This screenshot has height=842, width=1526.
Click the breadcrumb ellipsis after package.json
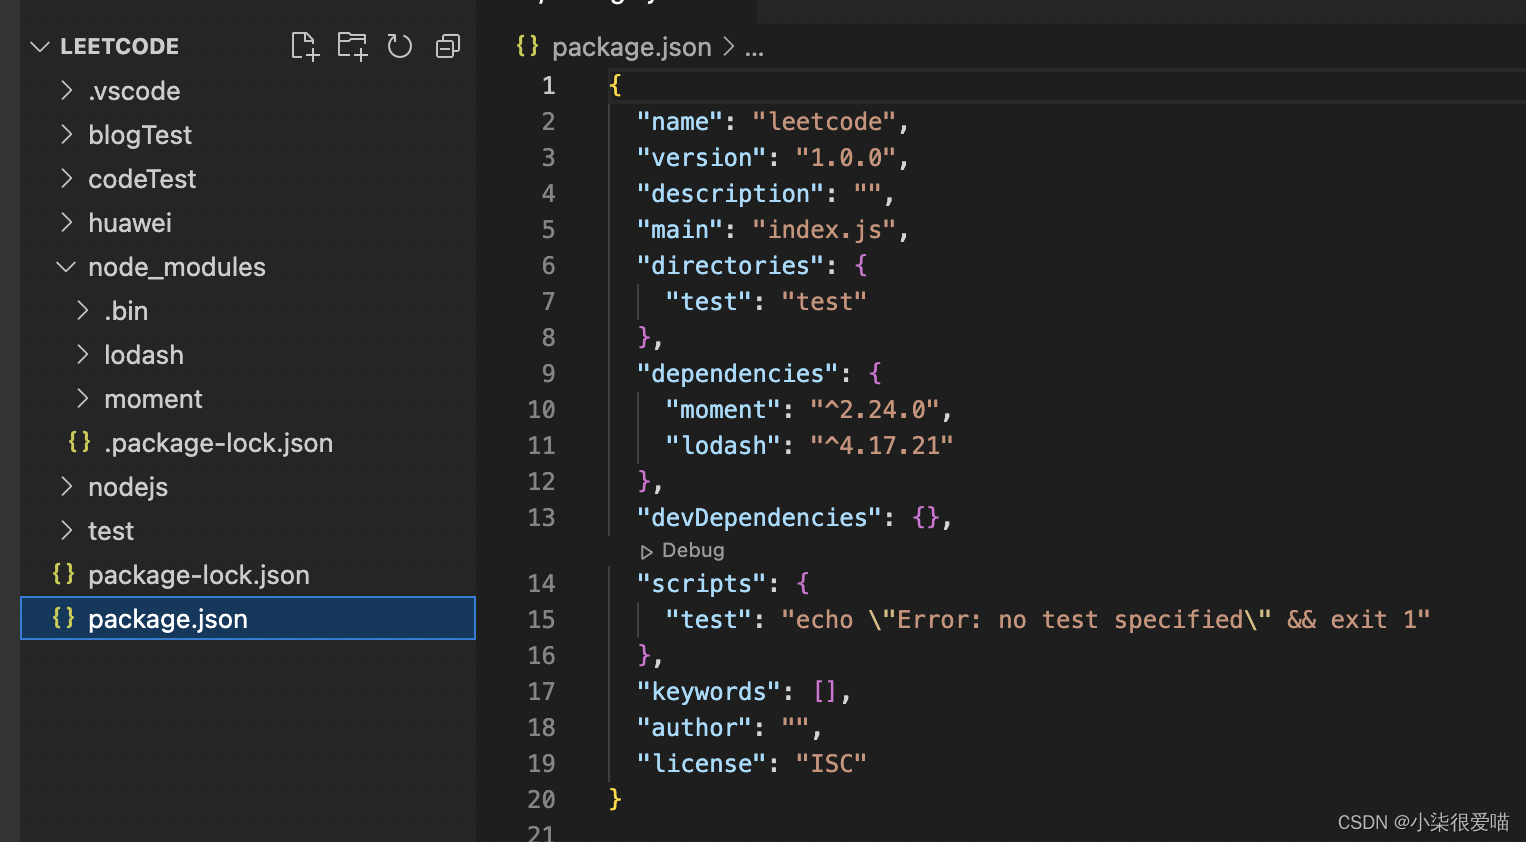[754, 48]
